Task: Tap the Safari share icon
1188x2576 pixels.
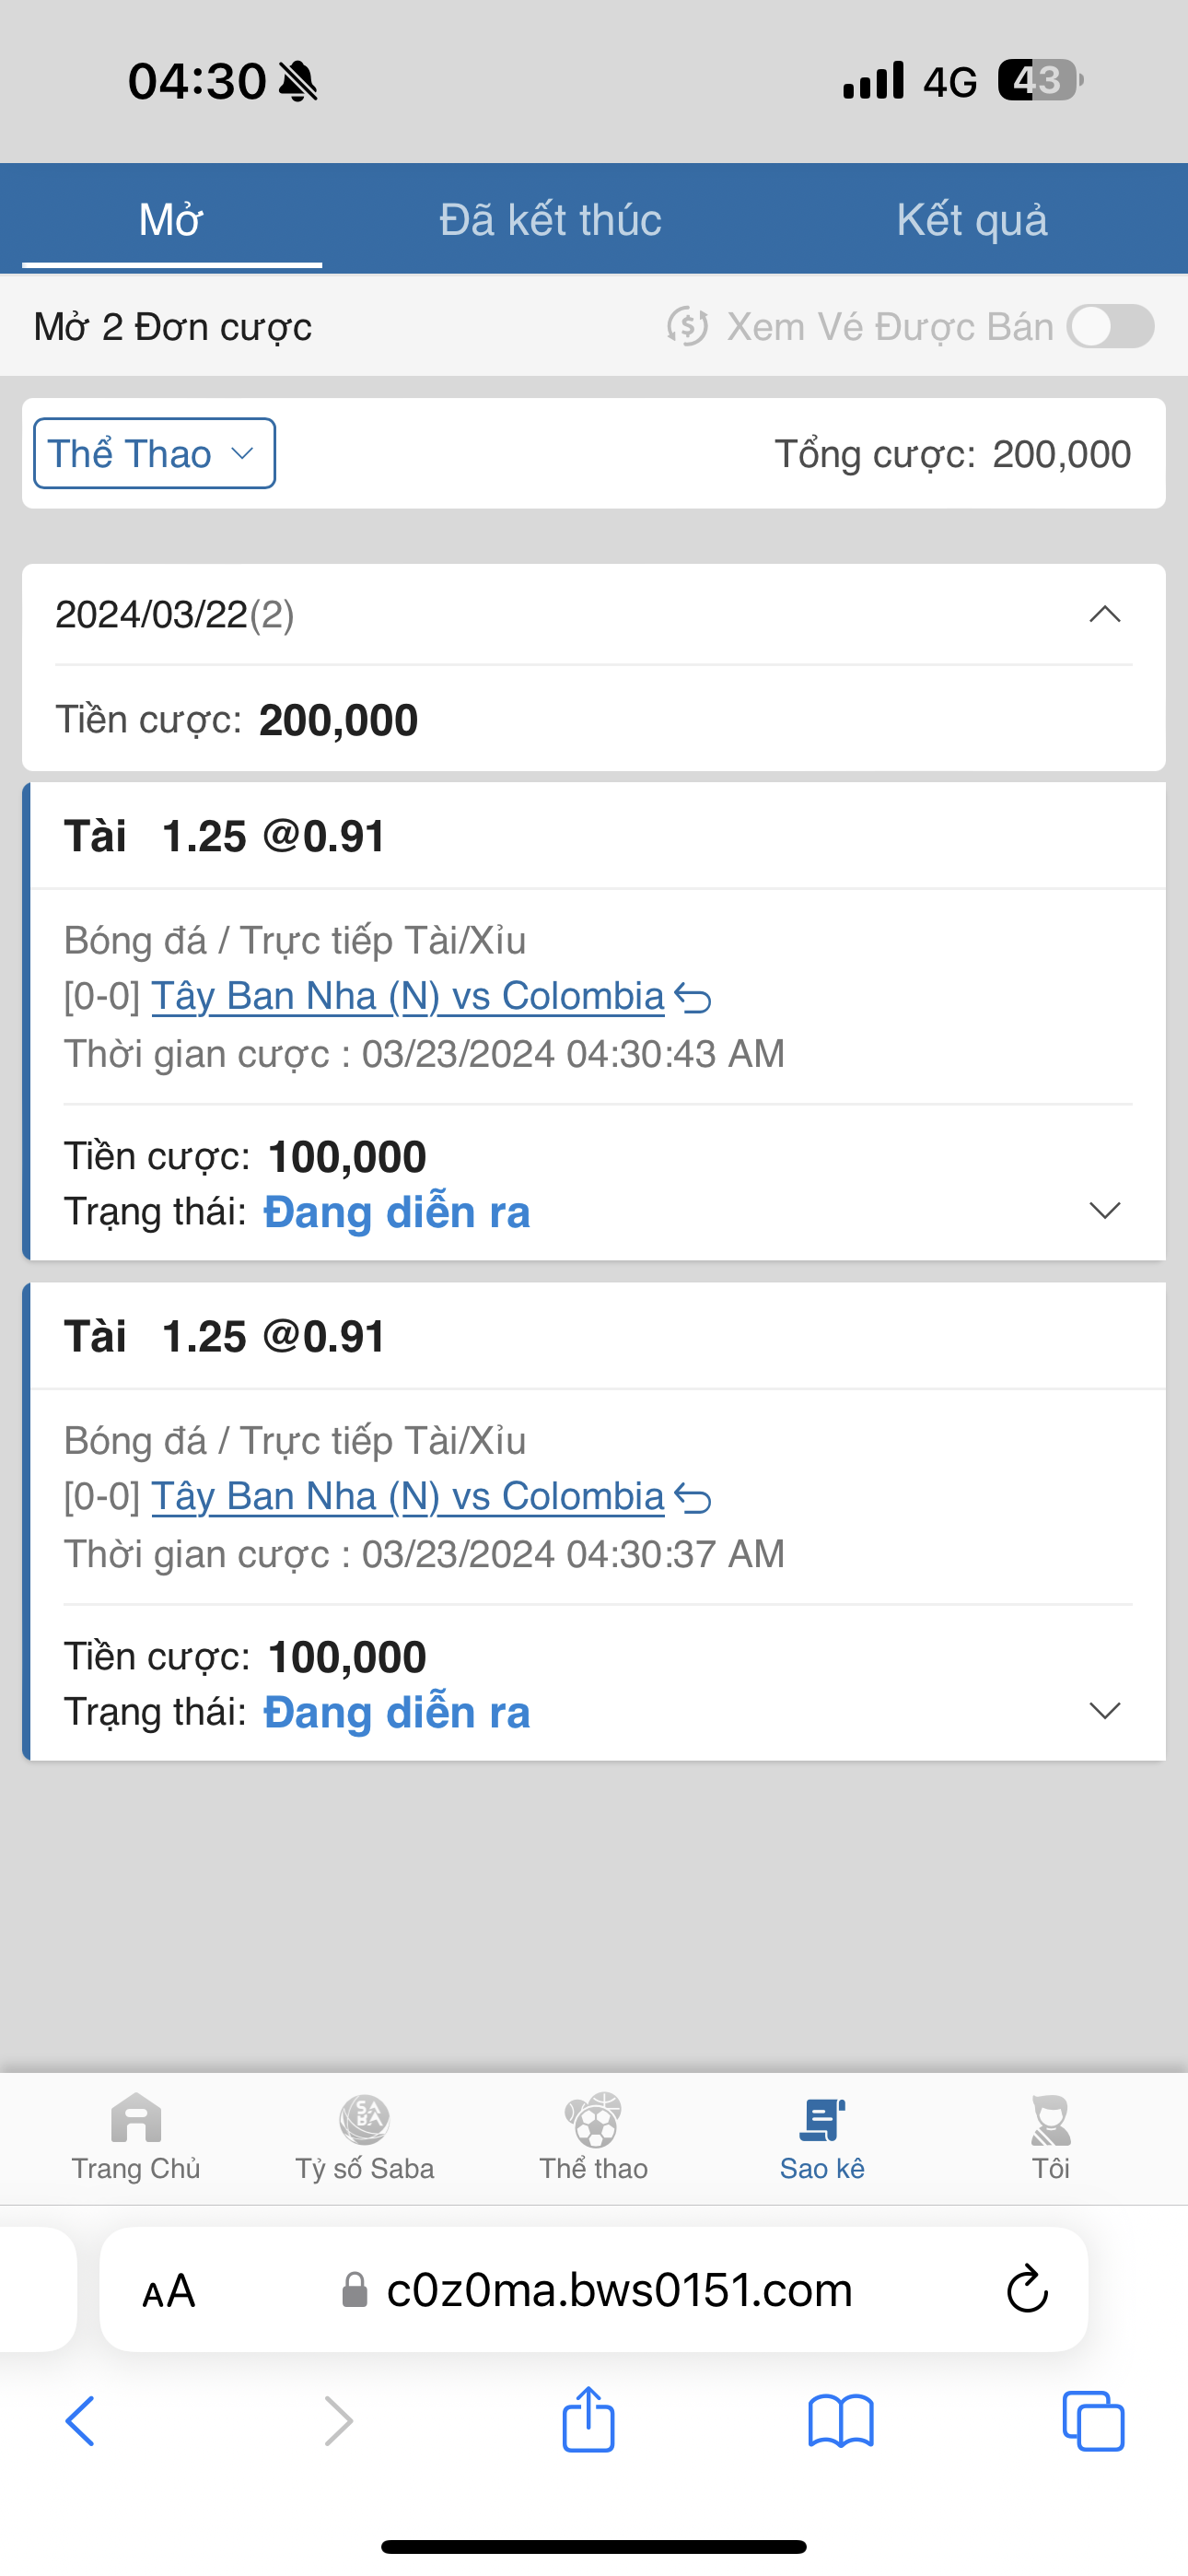Action: pos(588,2420)
